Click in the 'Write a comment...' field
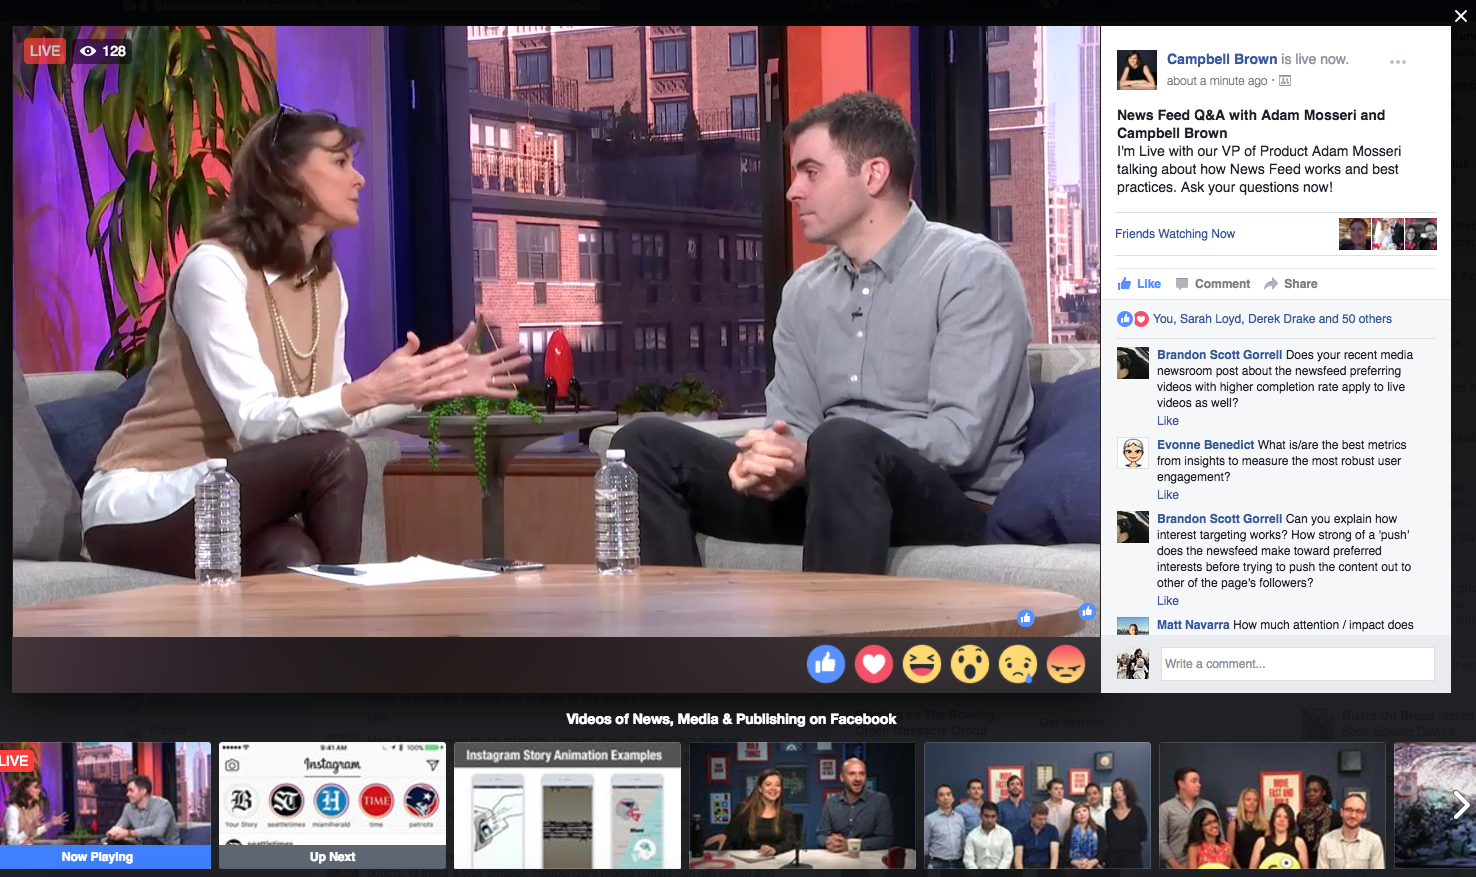This screenshot has width=1476, height=877. click(1297, 664)
